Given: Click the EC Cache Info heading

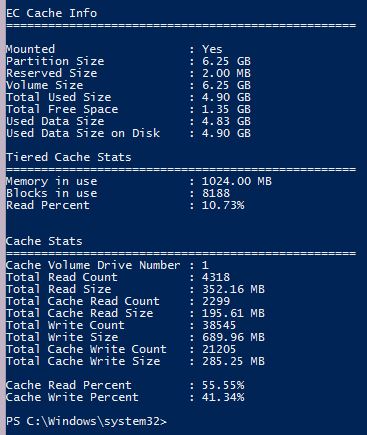Looking at the screenshot, I should pyautogui.click(x=52, y=13).
